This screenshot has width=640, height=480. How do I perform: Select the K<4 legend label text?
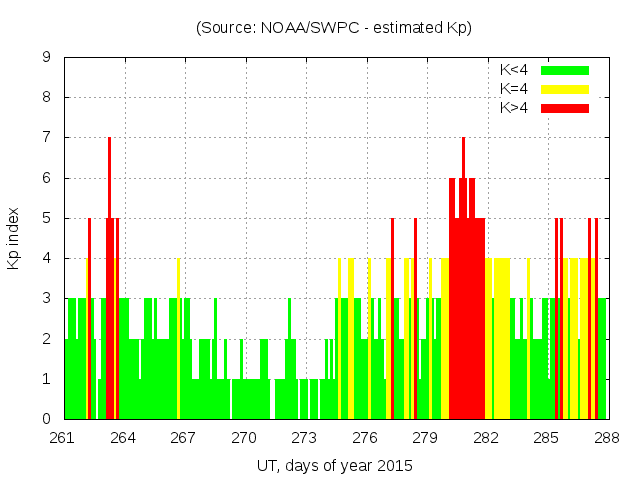point(514,70)
